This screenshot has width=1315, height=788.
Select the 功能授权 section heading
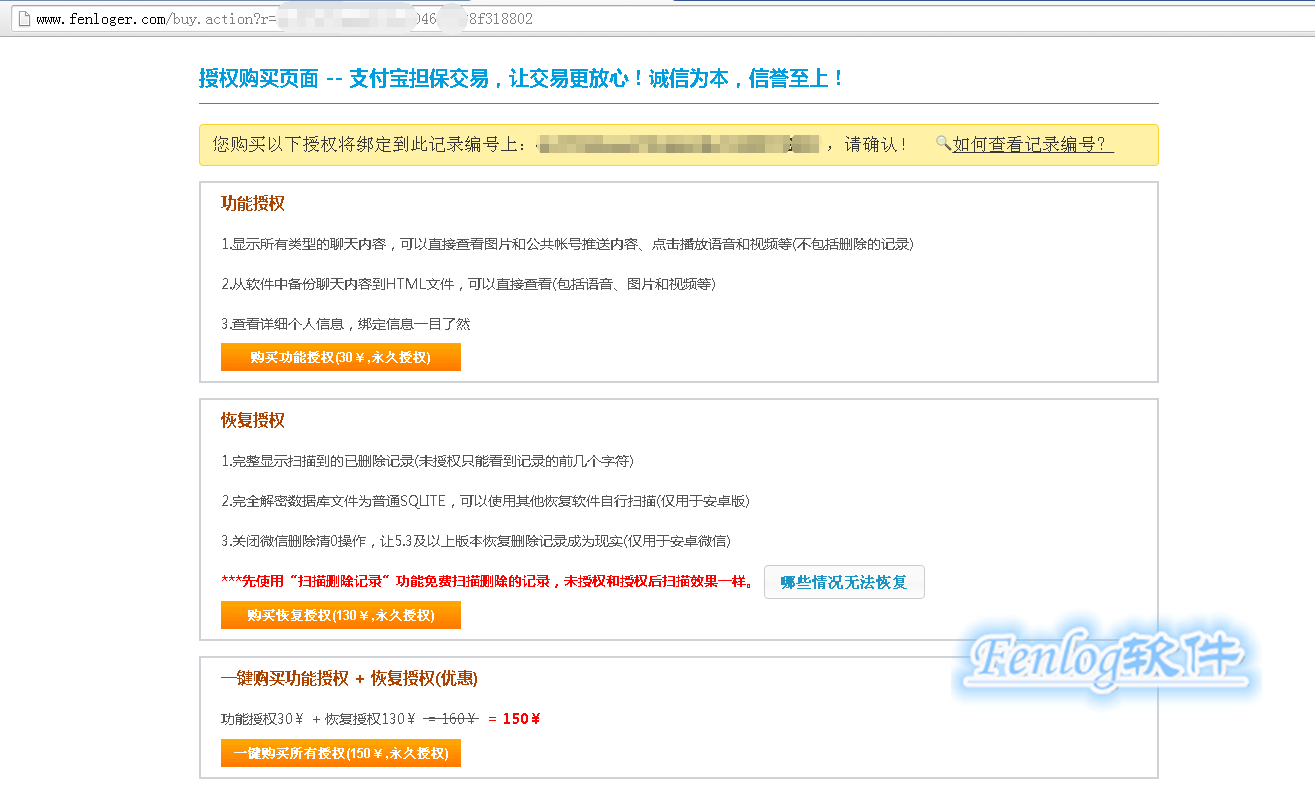[253, 203]
